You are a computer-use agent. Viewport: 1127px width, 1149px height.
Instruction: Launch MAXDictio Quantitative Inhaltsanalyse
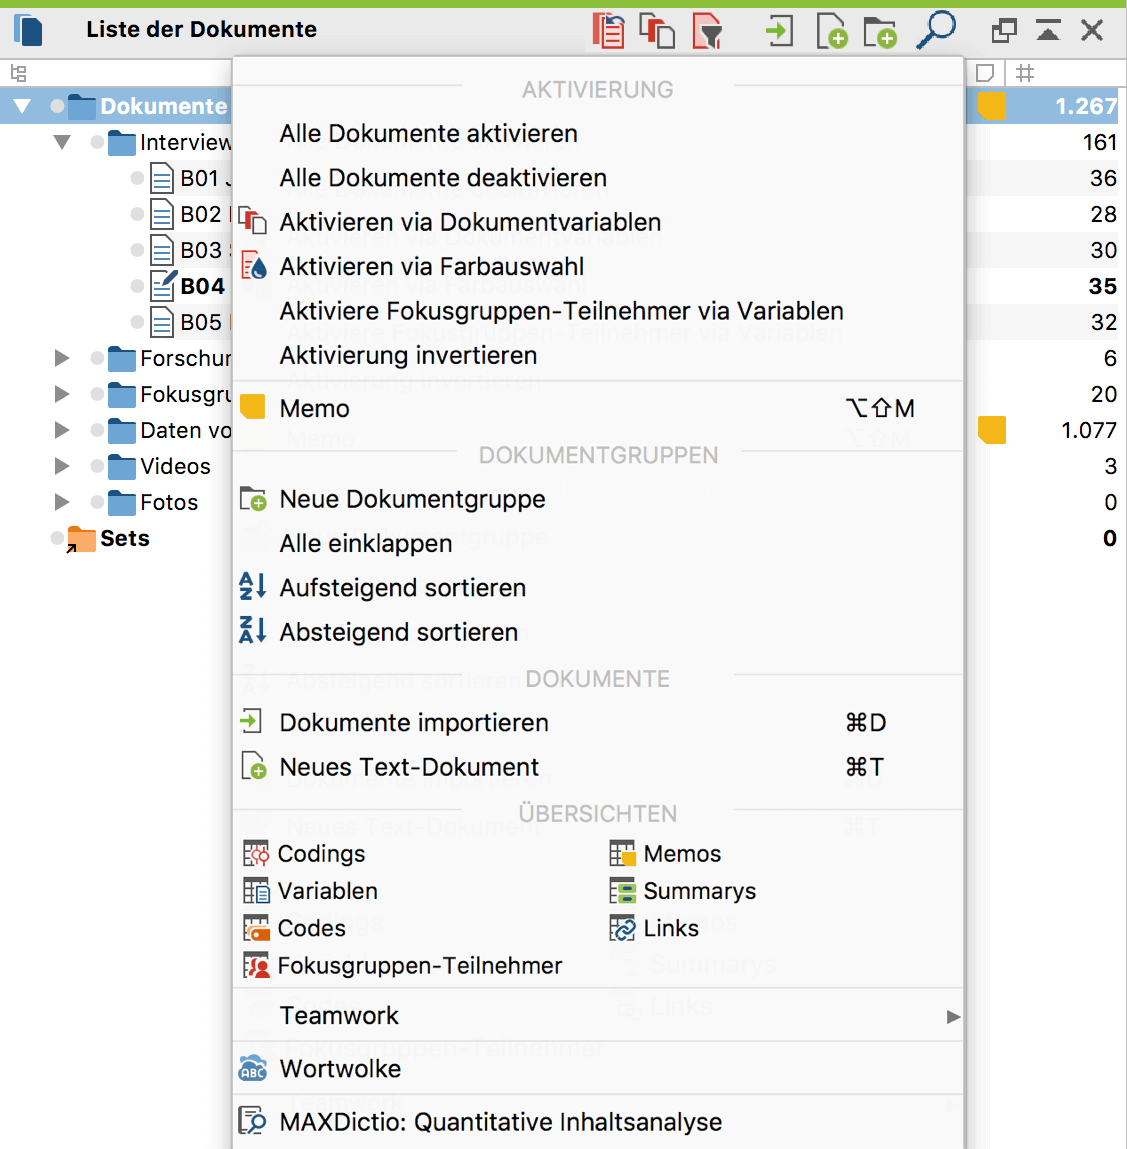point(500,1122)
